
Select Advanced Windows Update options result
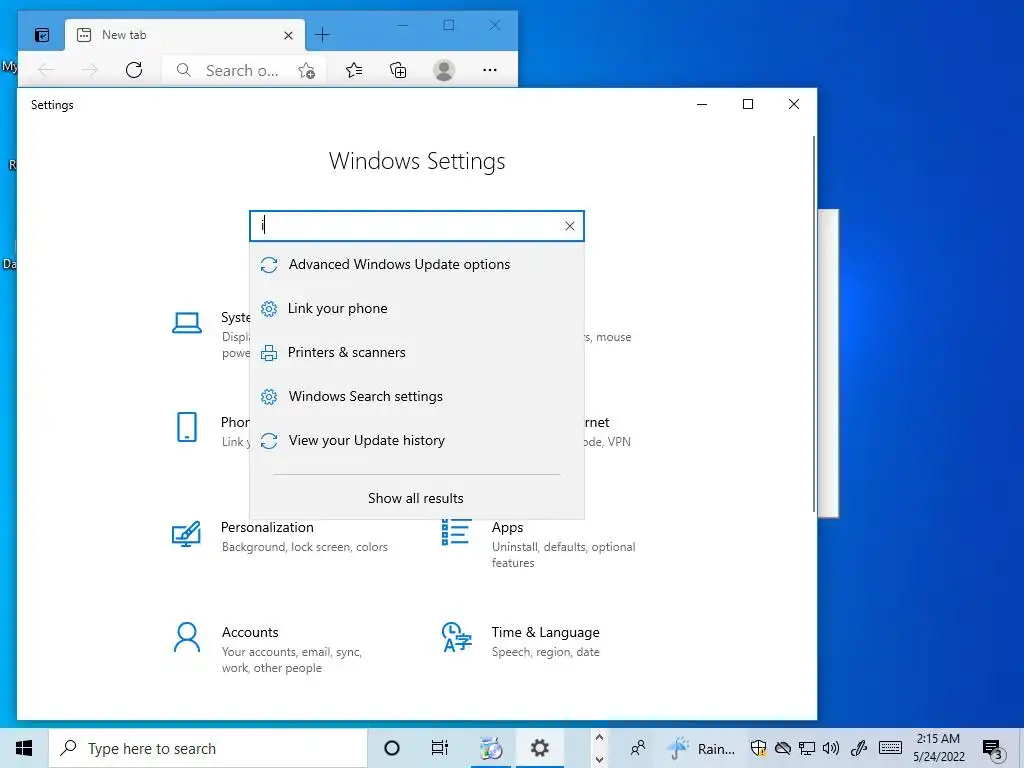(x=417, y=264)
